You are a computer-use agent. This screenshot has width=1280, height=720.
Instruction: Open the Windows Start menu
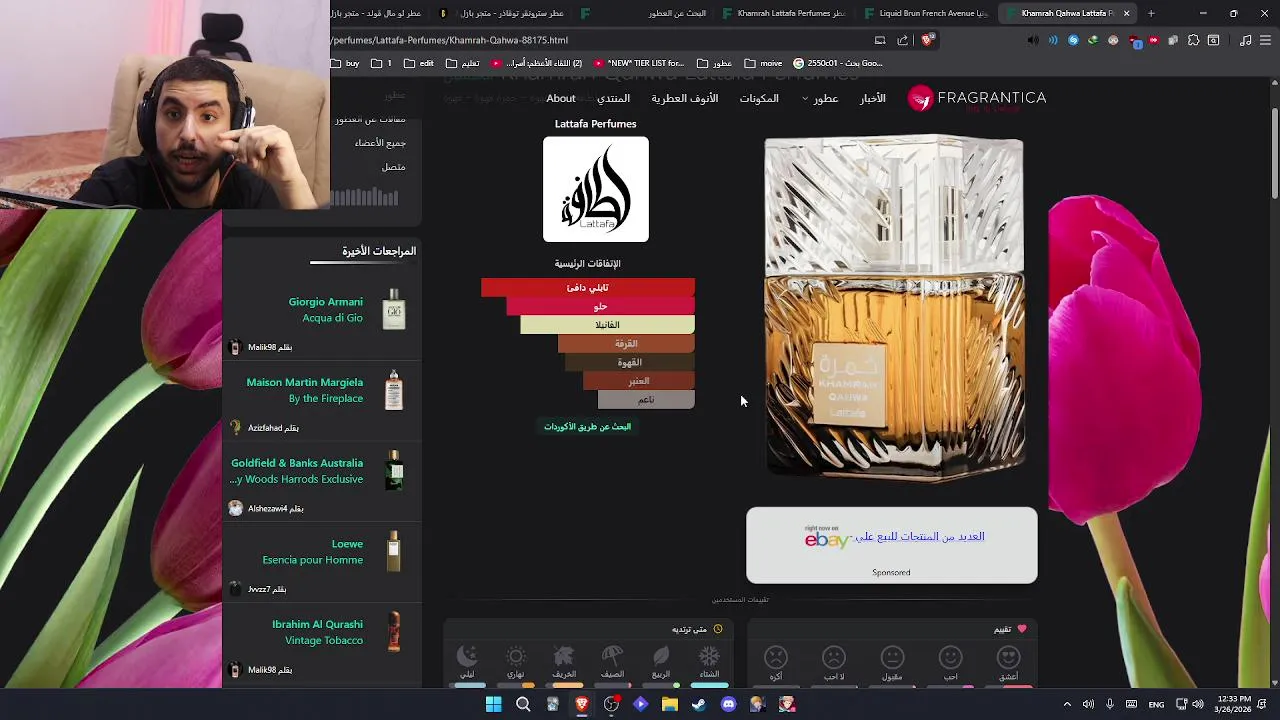coord(493,704)
